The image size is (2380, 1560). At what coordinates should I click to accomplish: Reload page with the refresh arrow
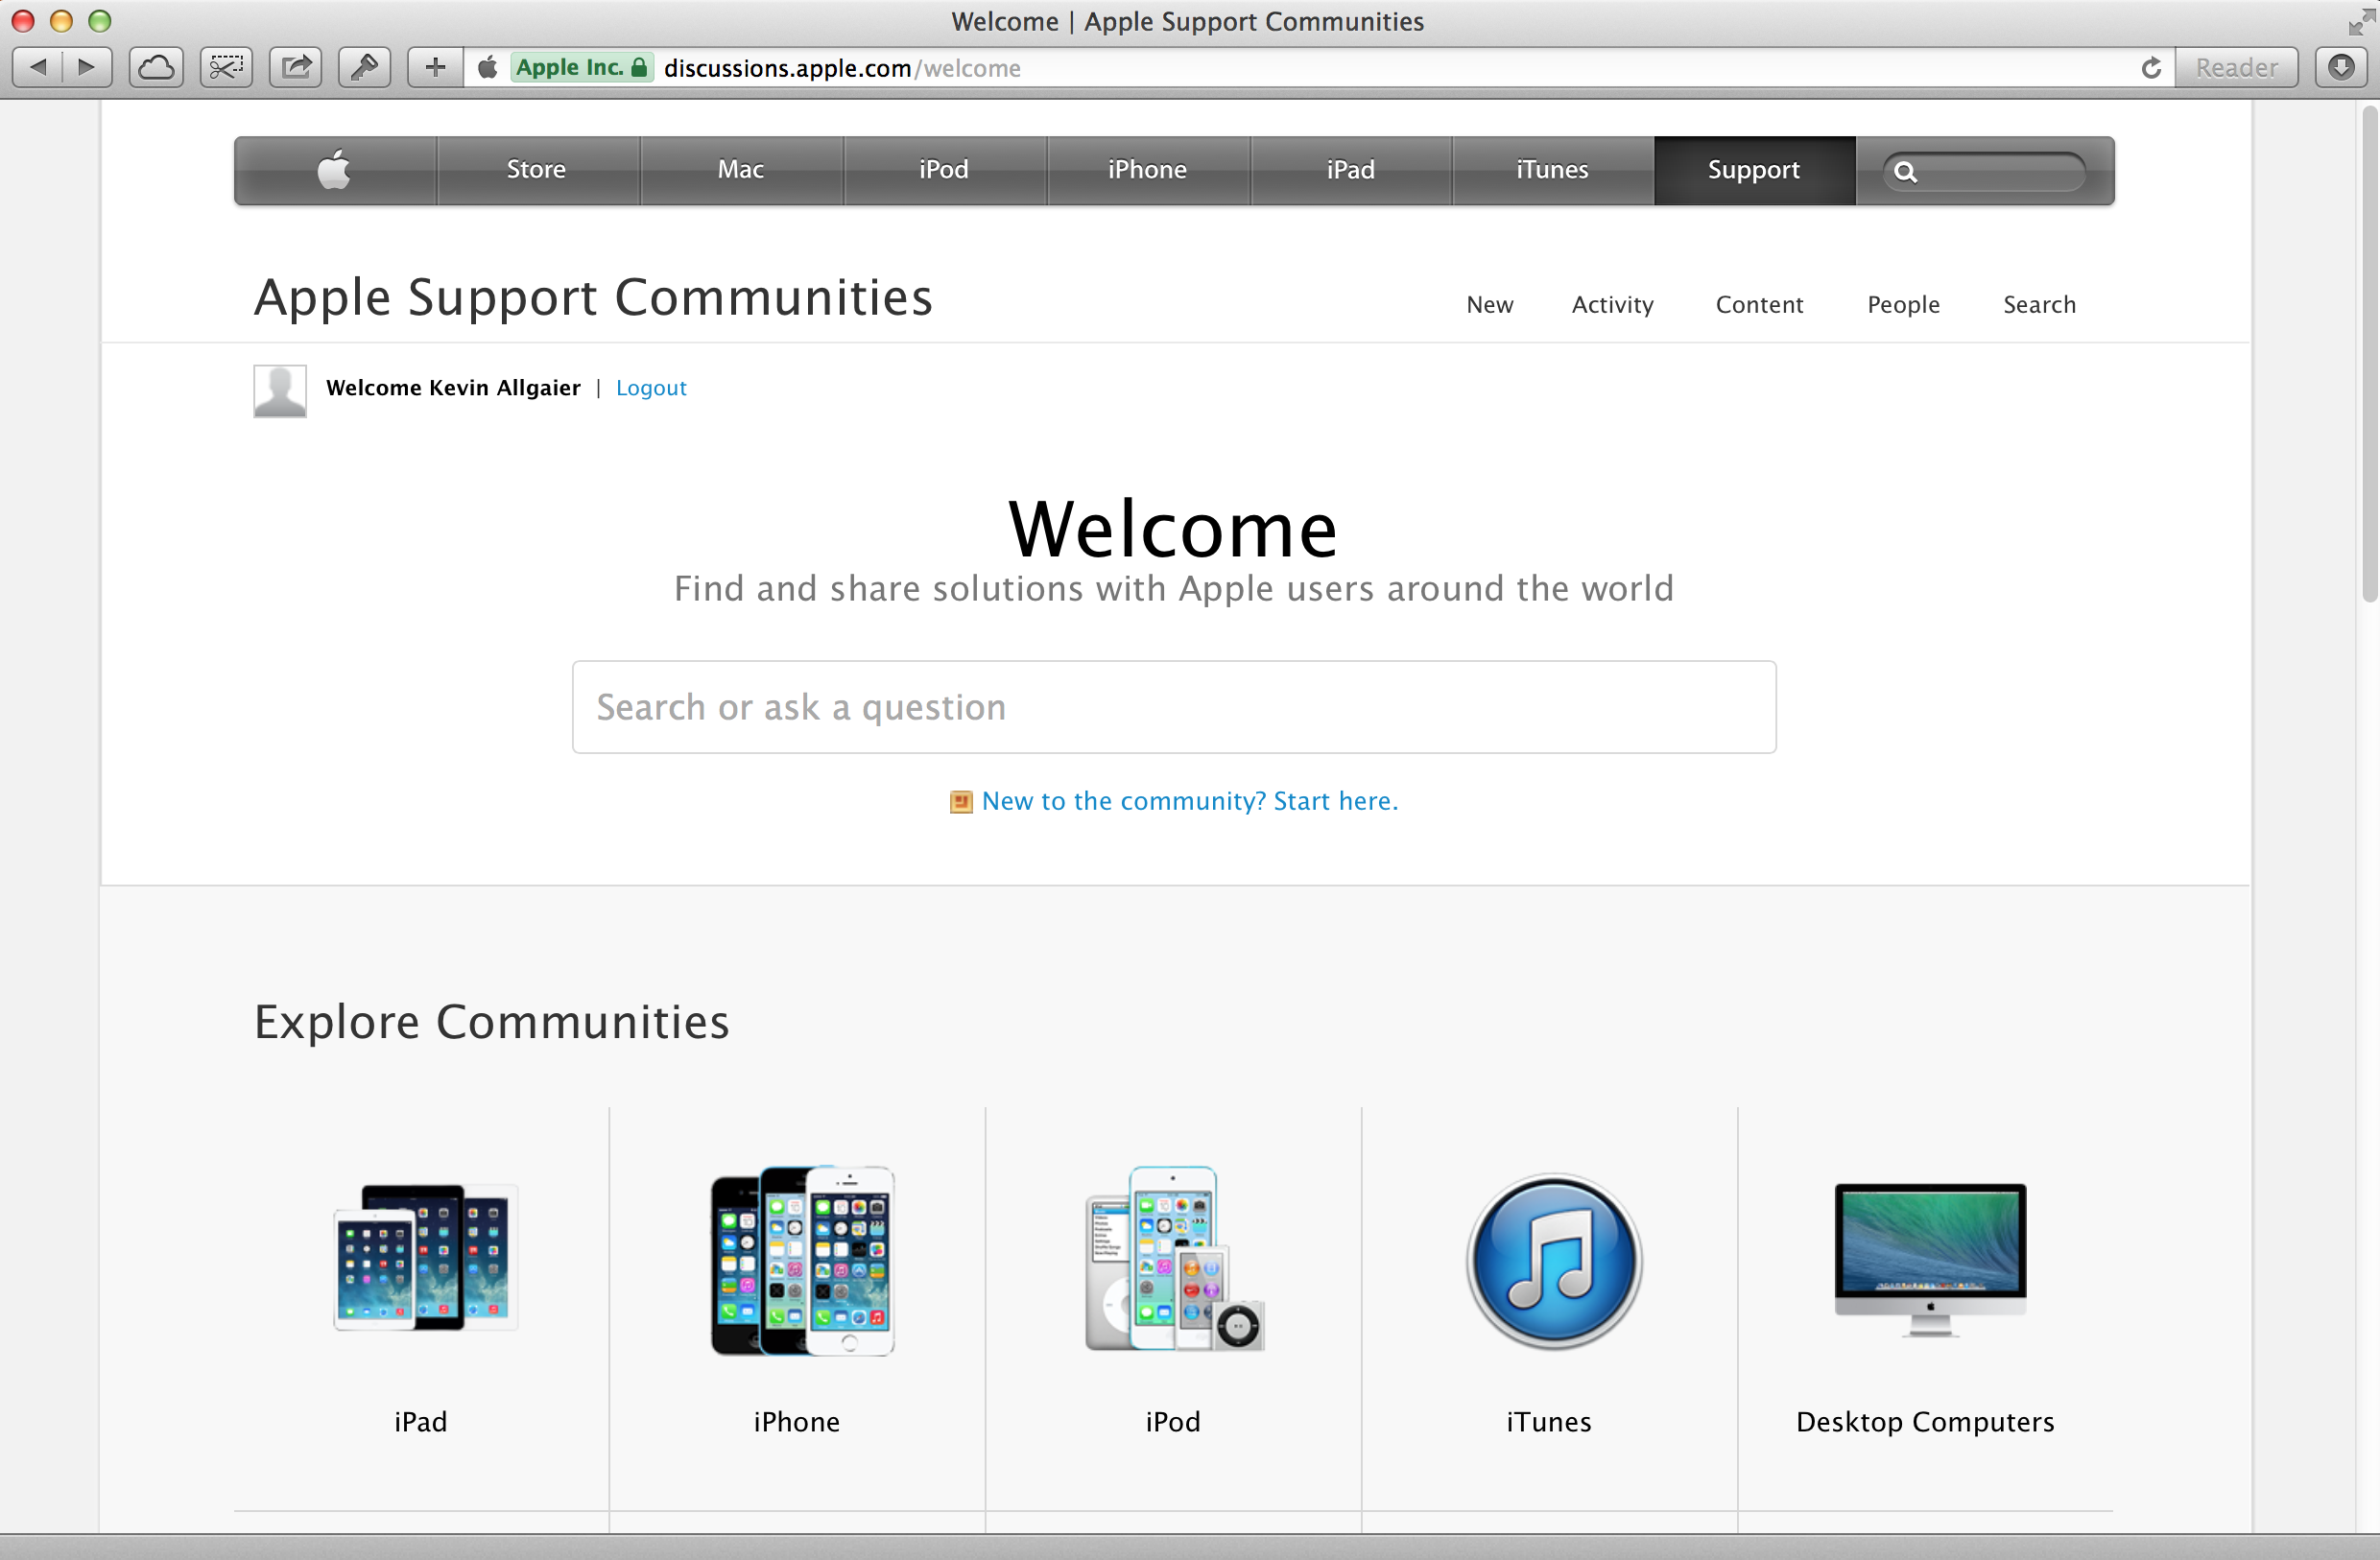point(2151,68)
